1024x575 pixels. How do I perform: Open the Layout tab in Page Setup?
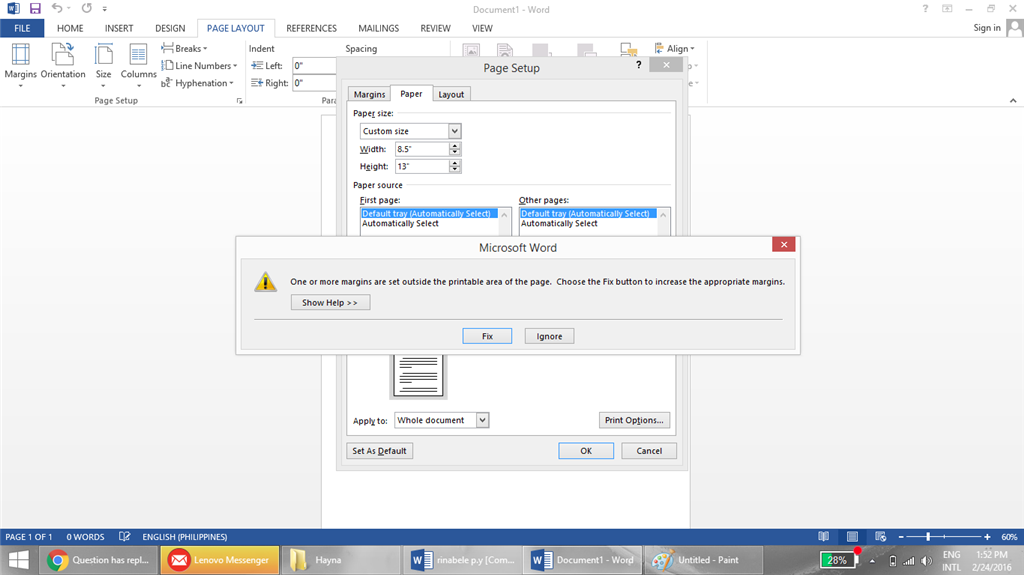(x=451, y=94)
